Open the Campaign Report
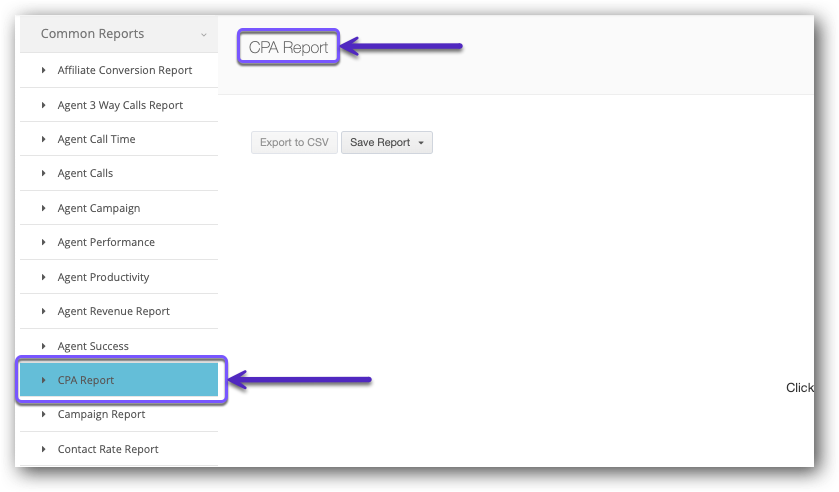Screen dimensions: 839x492 pos(101,414)
